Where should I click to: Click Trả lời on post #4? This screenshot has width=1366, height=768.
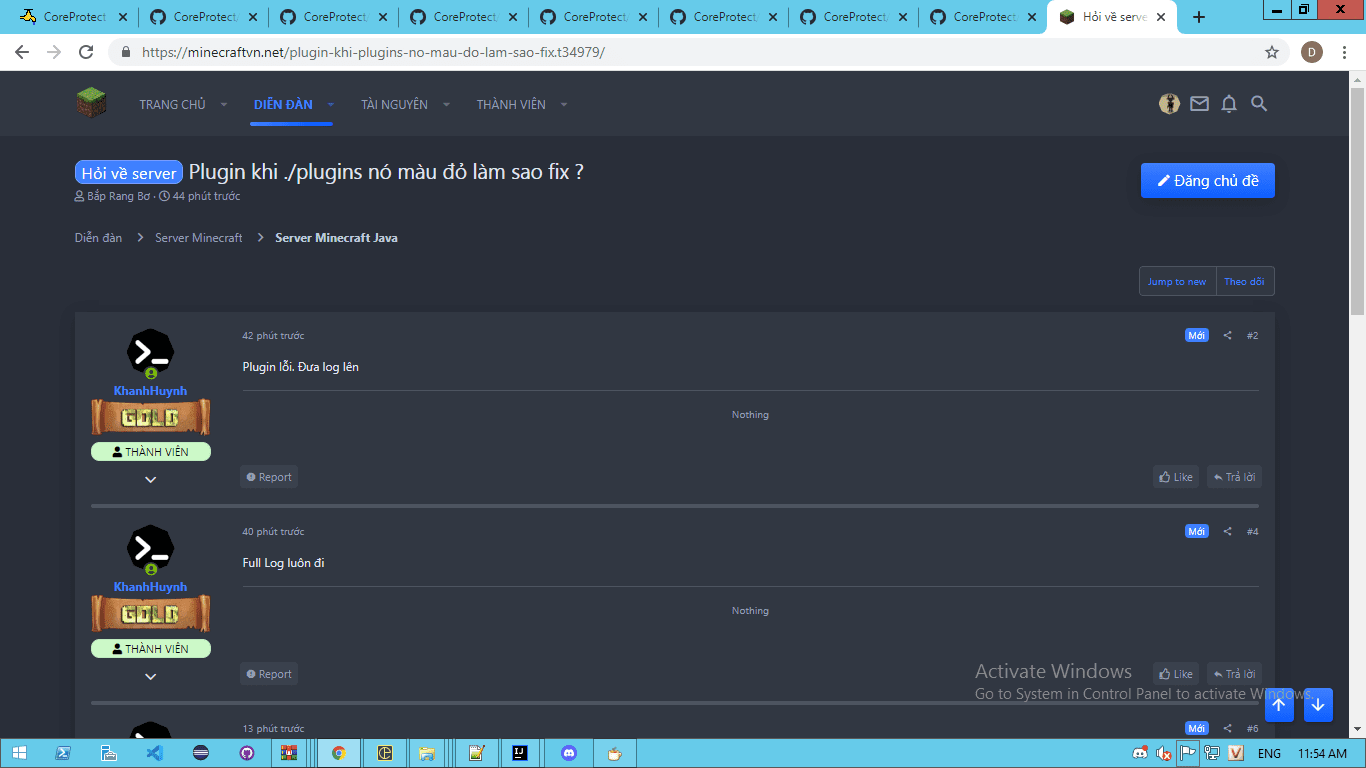(x=1234, y=674)
